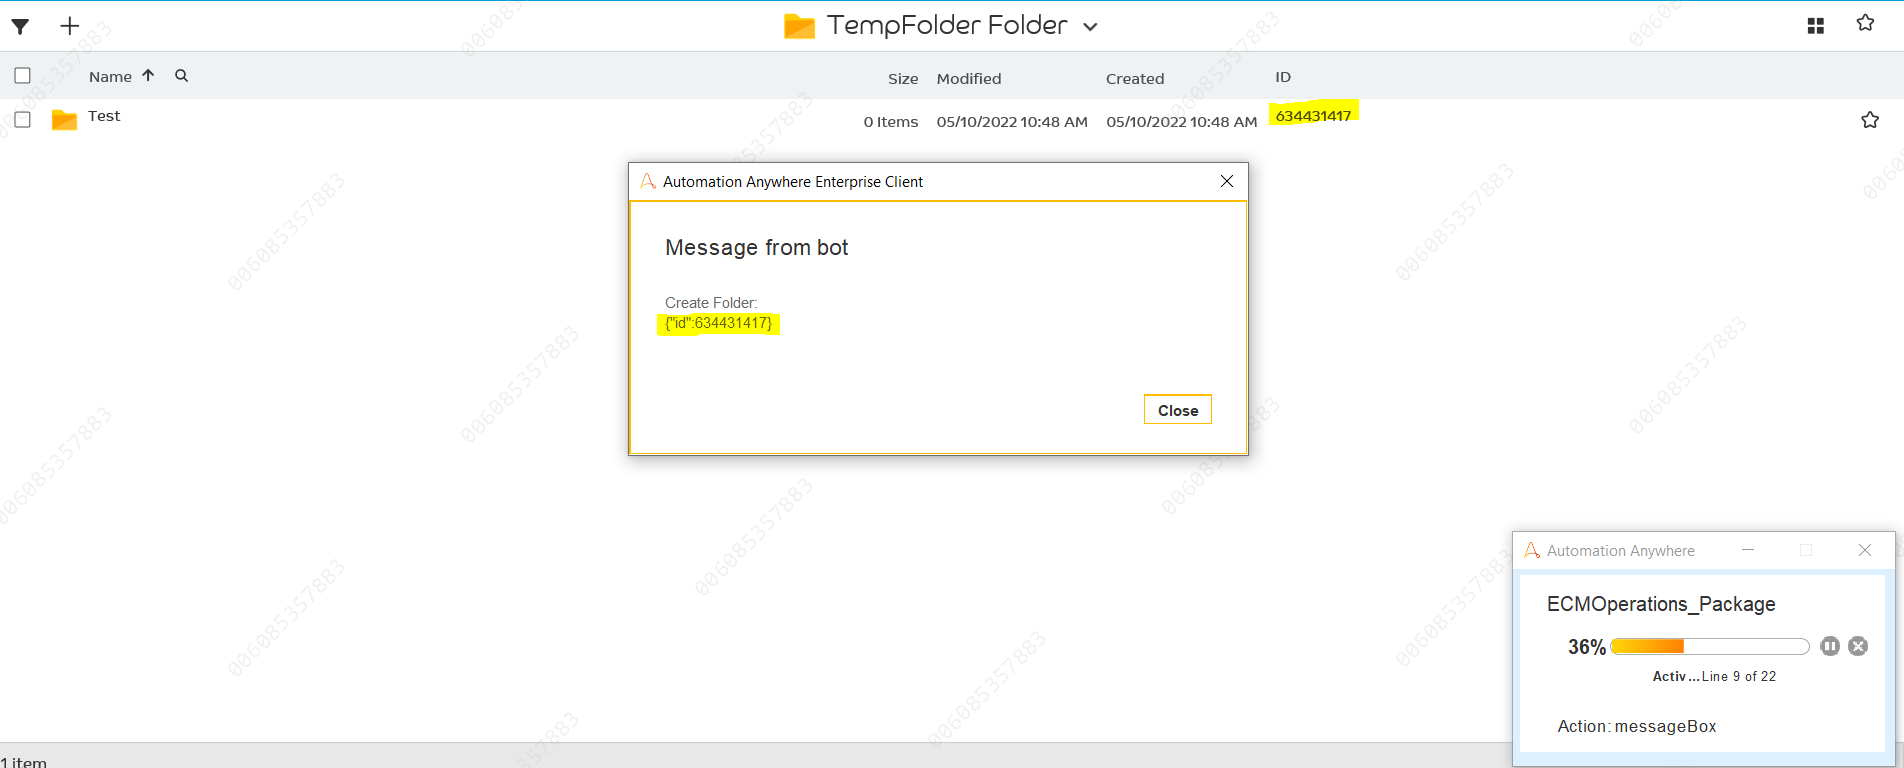Click the 'Message from bot' heading
This screenshot has height=768, width=1904.
[757, 248]
